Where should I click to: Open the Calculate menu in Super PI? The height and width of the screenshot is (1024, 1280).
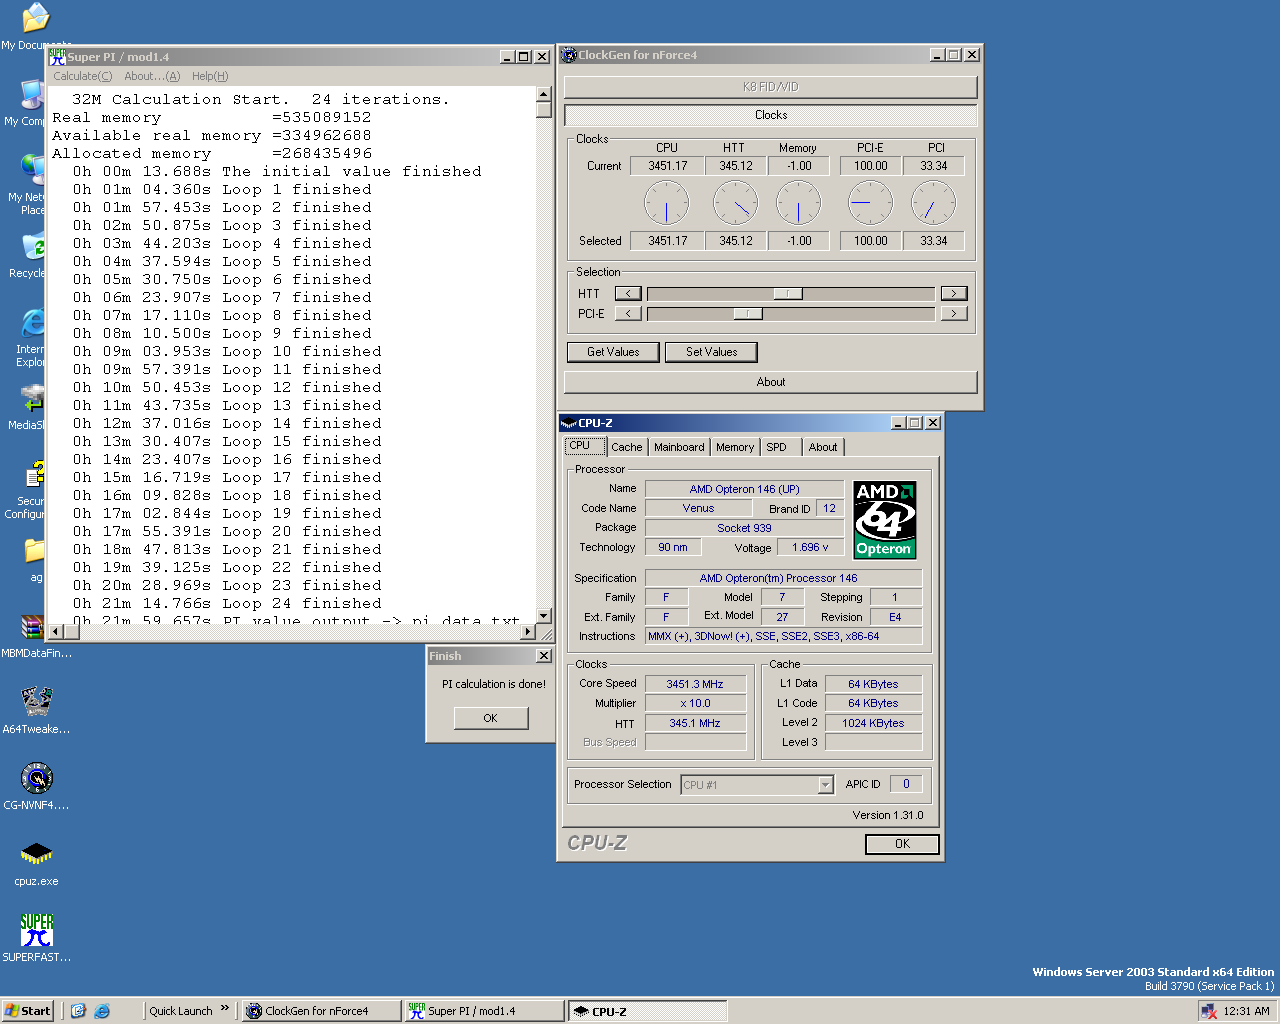coord(82,76)
